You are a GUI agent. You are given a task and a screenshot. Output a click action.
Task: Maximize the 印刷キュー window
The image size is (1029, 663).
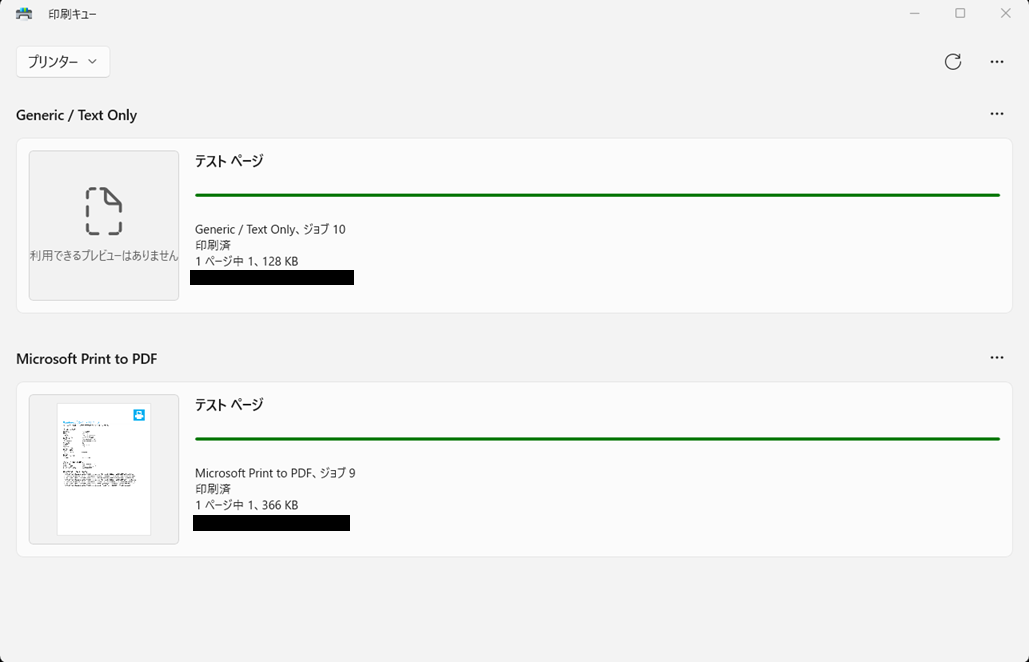click(x=960, y=14)
